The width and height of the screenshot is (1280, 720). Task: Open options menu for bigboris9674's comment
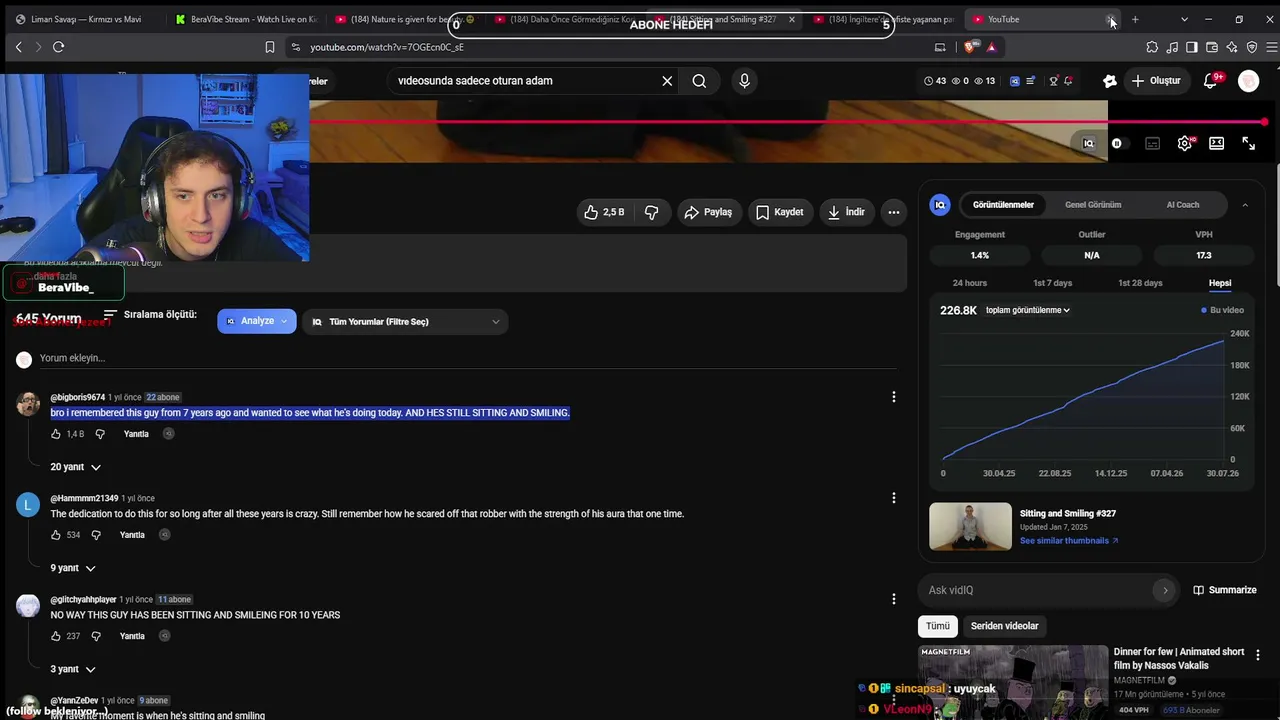pyautogui.click(x=894, y=397)
